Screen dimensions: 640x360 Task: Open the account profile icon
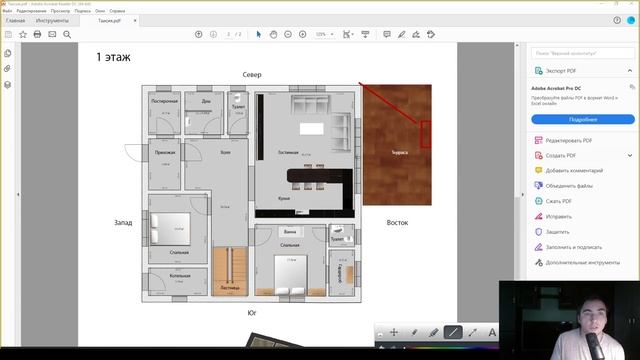coord(631,20)
